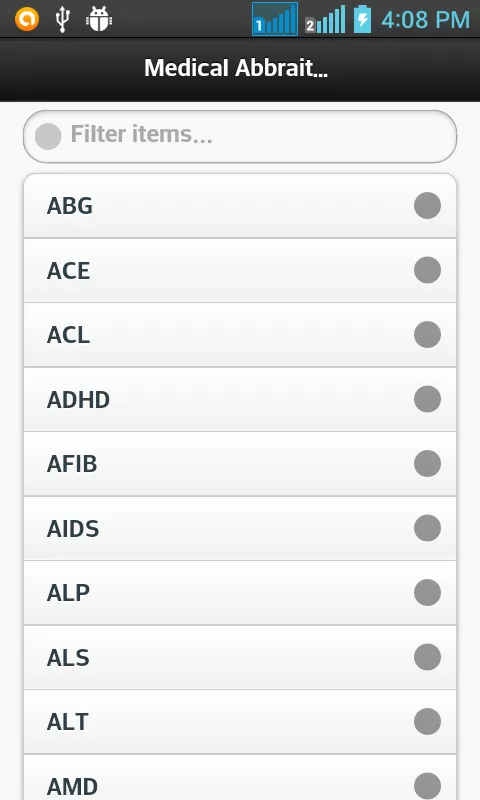The height and width of the screenshot is (800, 480).
Task: Open the ACE abbreviation entry
Action: 240,270
